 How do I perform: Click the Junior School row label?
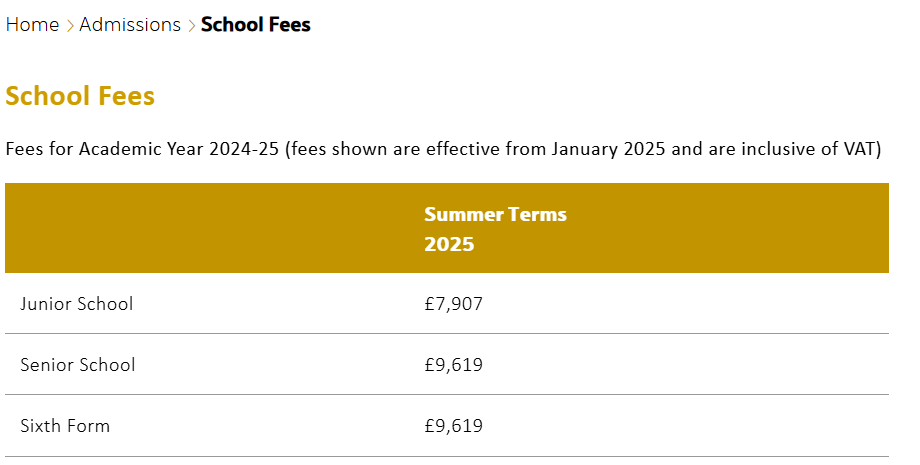[77, 304]
